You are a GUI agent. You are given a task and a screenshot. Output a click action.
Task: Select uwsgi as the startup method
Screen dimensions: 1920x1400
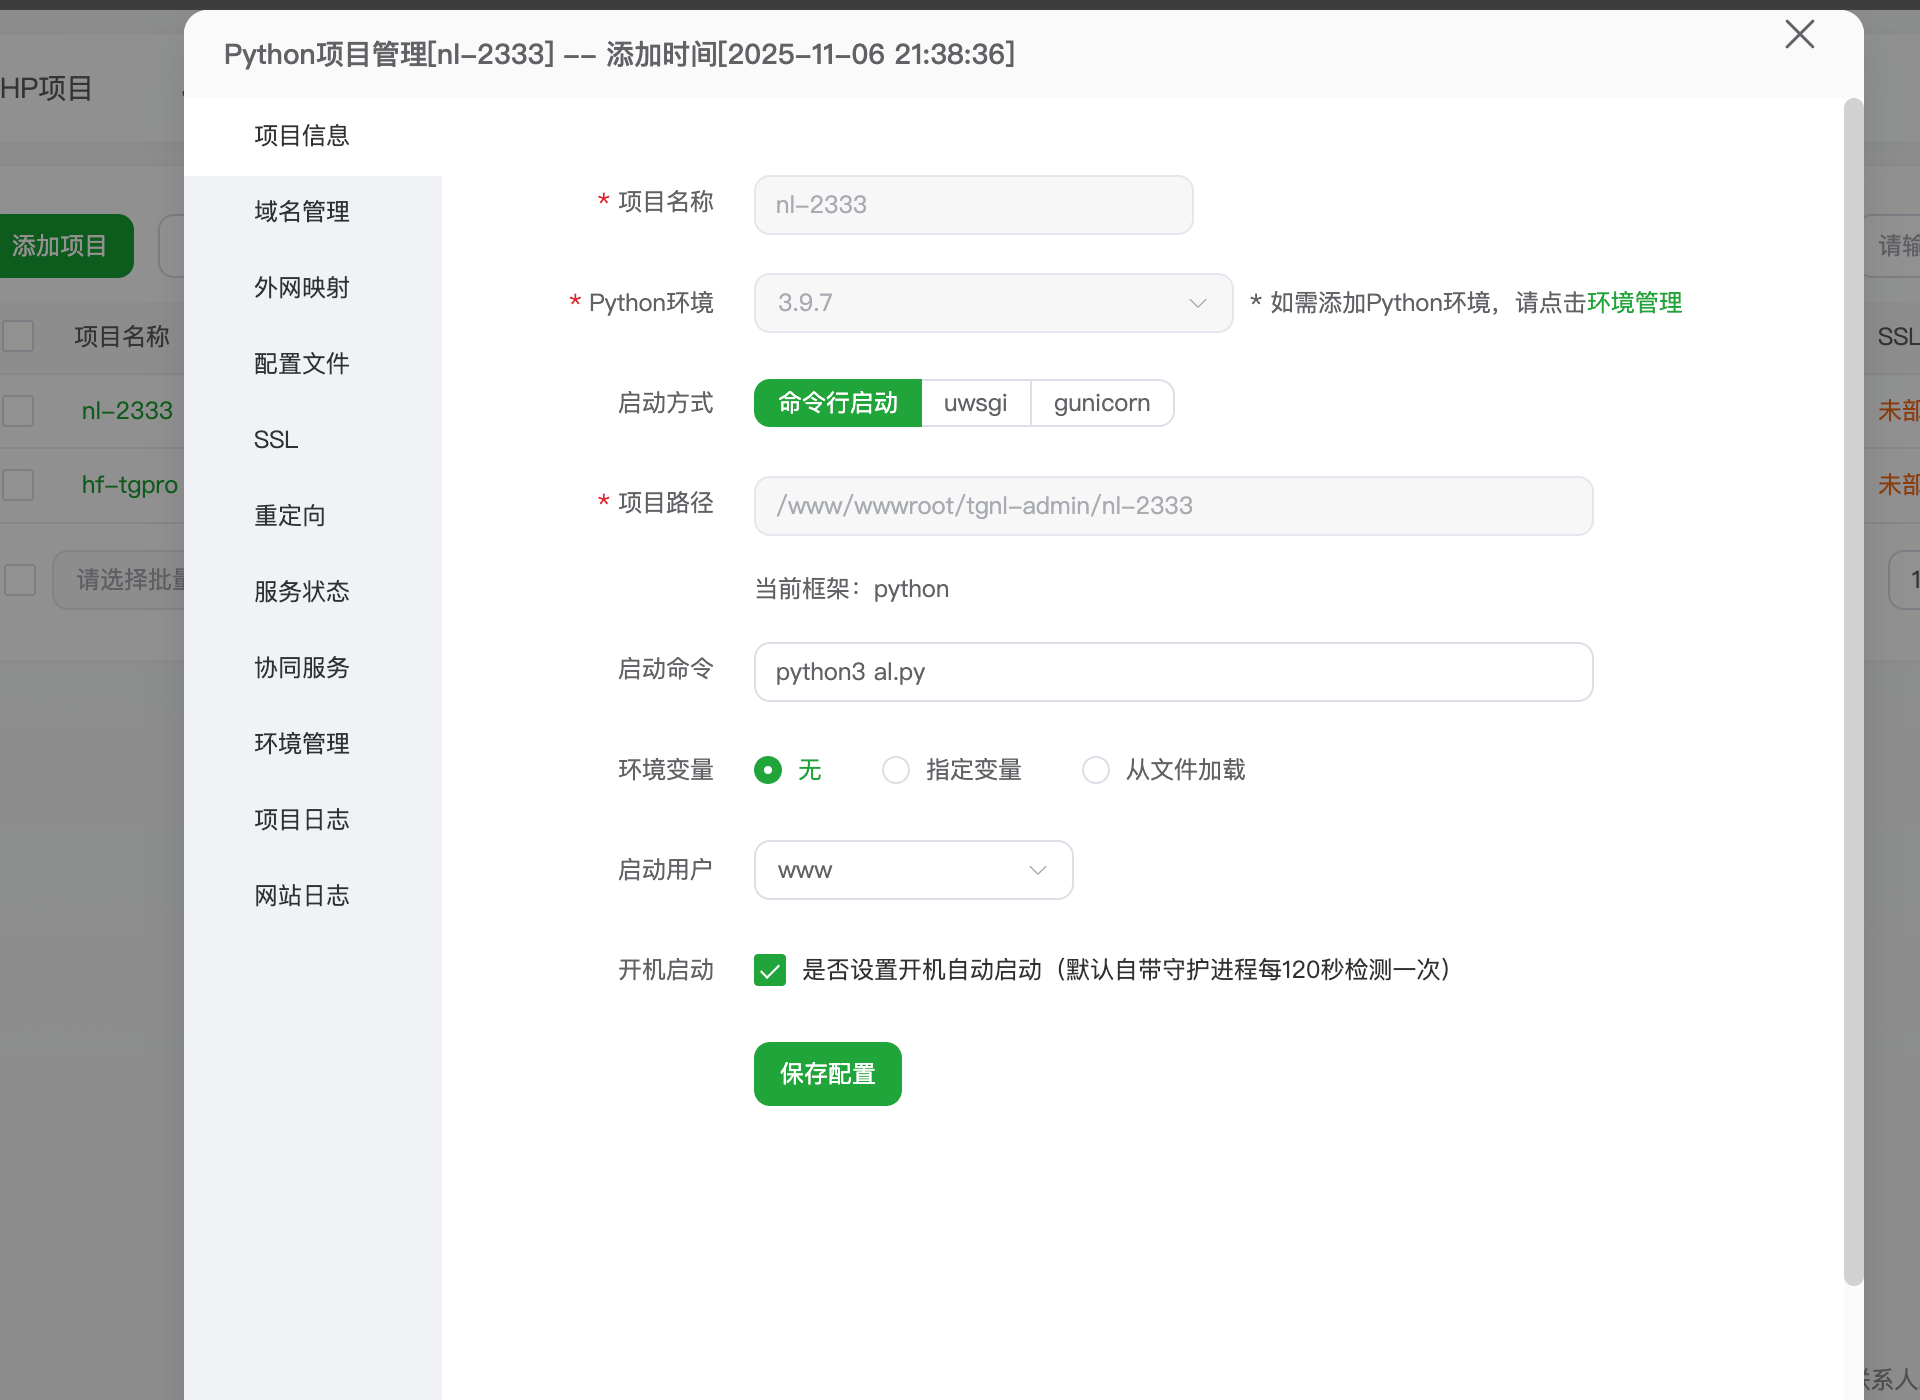[975, 403]
